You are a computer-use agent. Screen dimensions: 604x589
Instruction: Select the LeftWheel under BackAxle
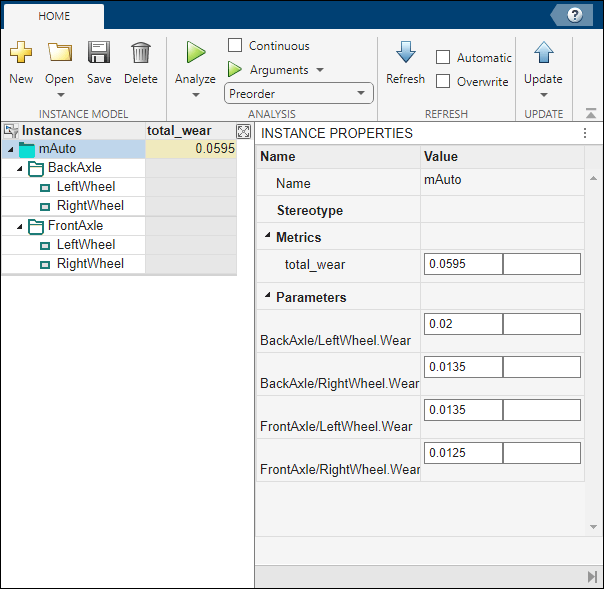(x=86, y=187)
